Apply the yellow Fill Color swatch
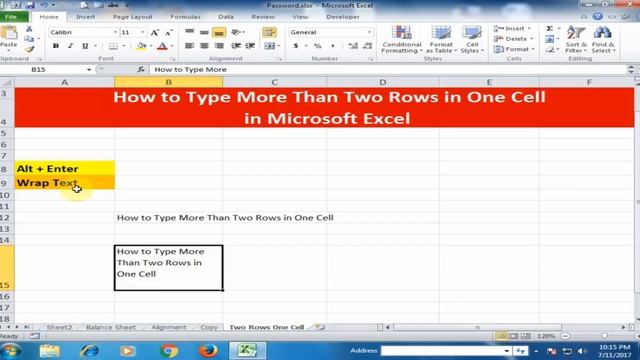This screenshot has width=640, height=360. coord(141,46)
